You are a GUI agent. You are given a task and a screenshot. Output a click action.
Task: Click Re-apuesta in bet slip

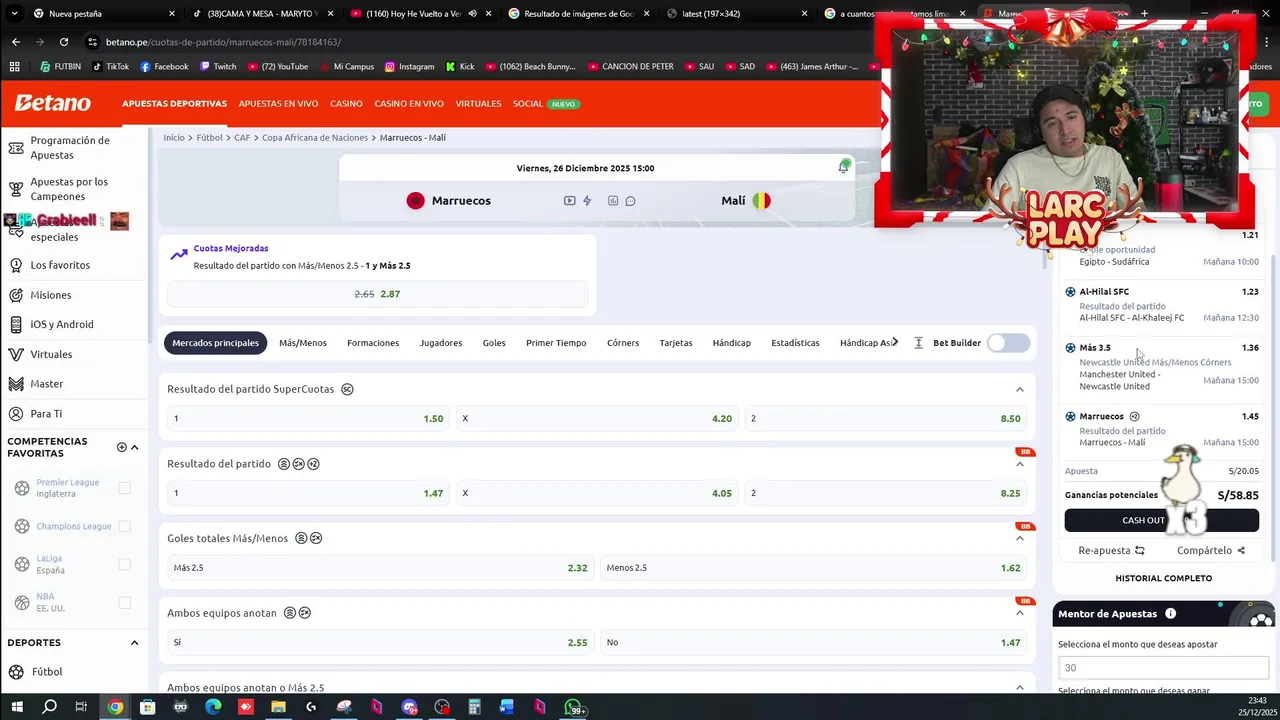tap(1111, 551)
